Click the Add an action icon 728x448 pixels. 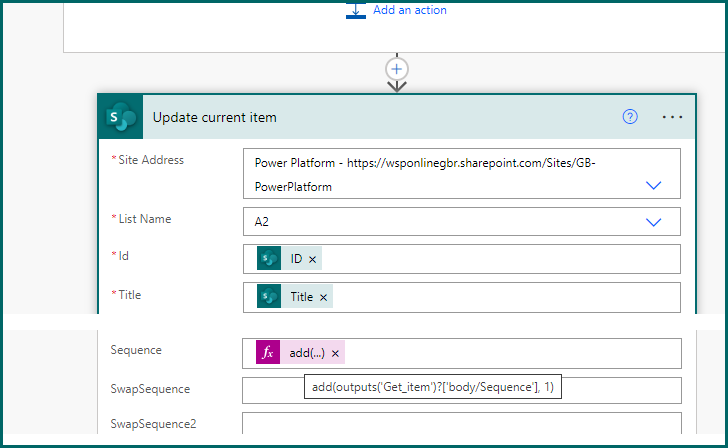coord(356,10)
